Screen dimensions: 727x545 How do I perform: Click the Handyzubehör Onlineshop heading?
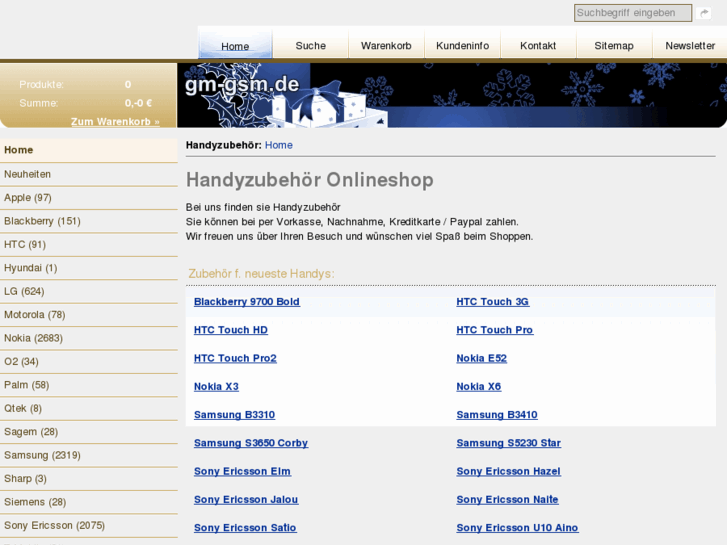[310, 180]
